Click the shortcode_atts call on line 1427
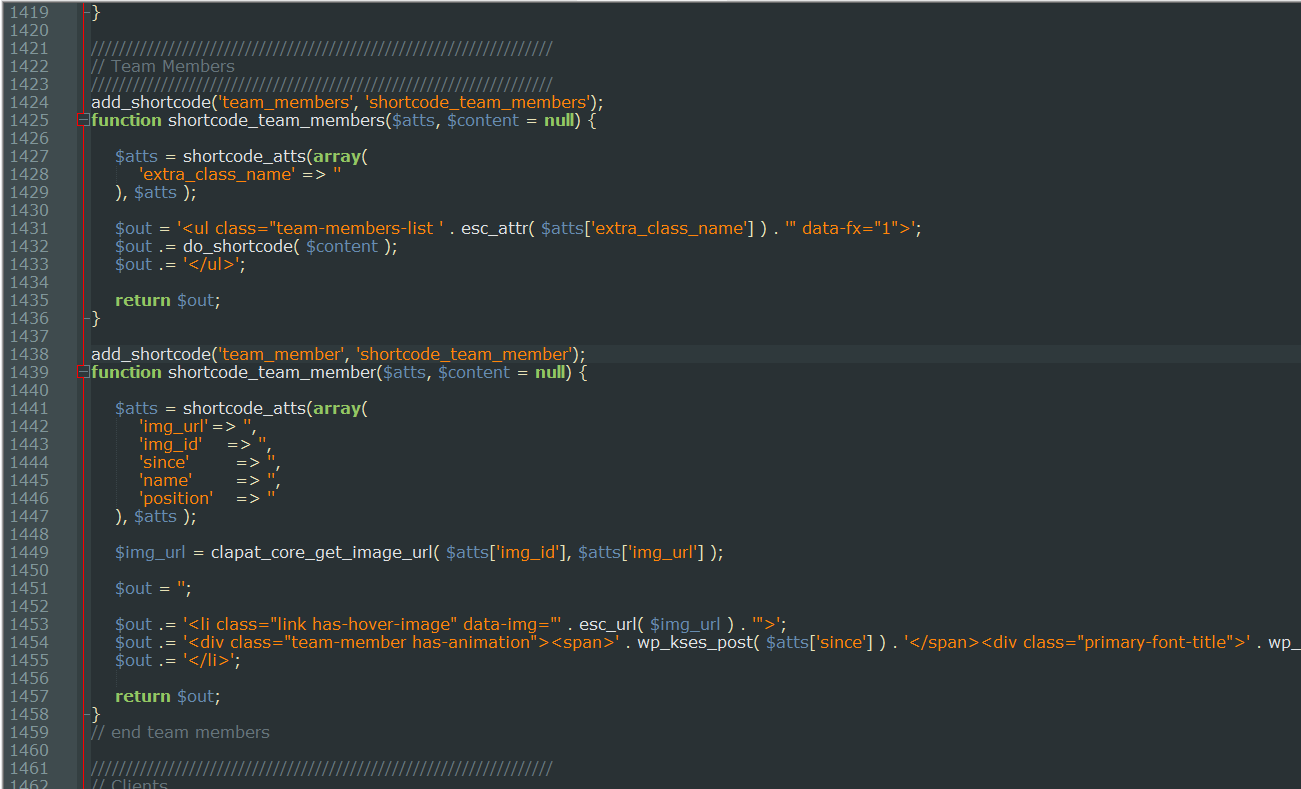The image size is (1301, 789). (x=245, y=156)
